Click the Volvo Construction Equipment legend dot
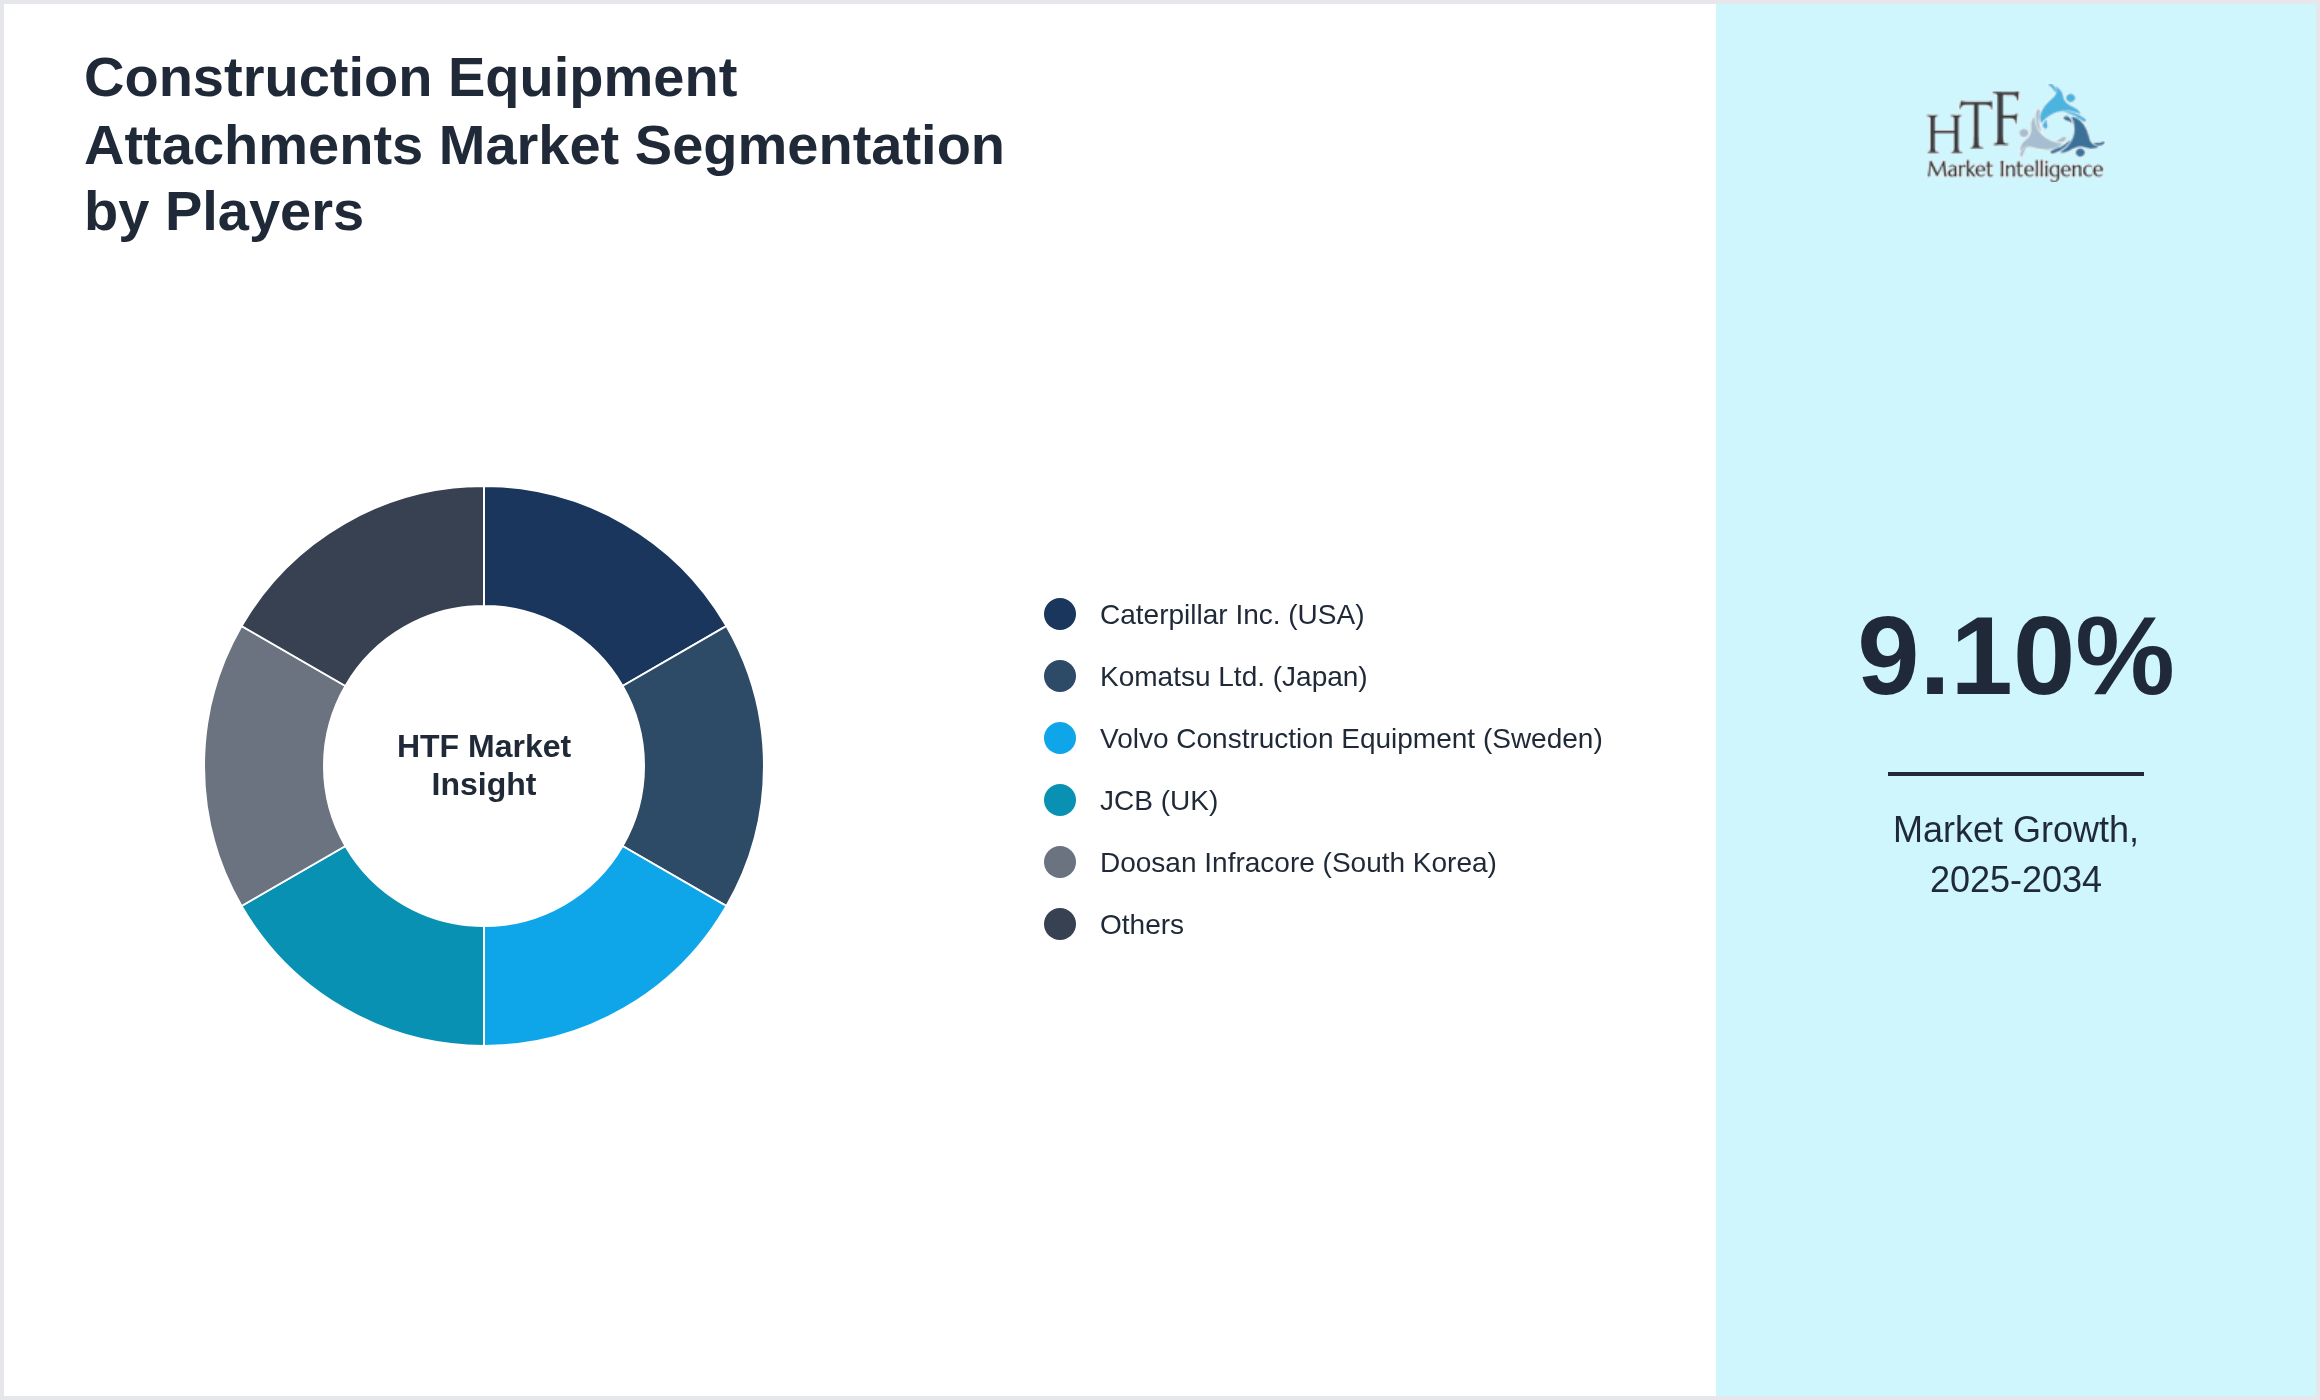 [1060, 738]
